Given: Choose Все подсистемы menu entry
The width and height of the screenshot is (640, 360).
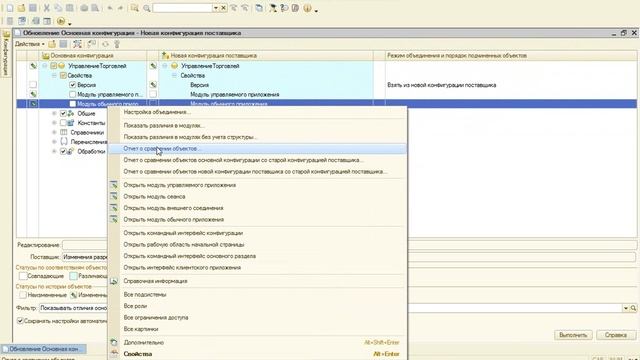Looking at the screenshot, I should pos(257,294).
